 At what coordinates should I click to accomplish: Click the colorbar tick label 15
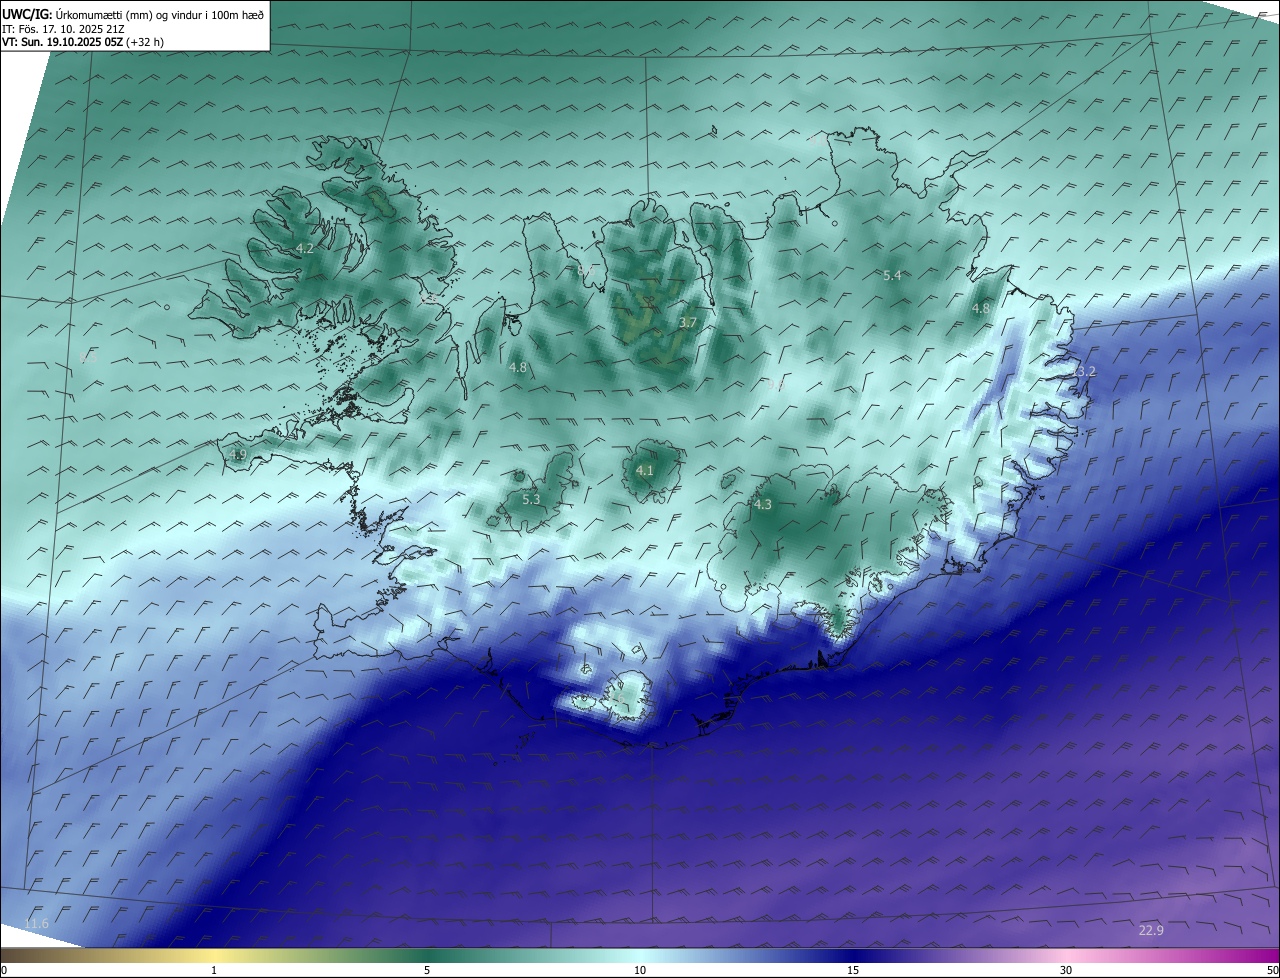point(853,970)
